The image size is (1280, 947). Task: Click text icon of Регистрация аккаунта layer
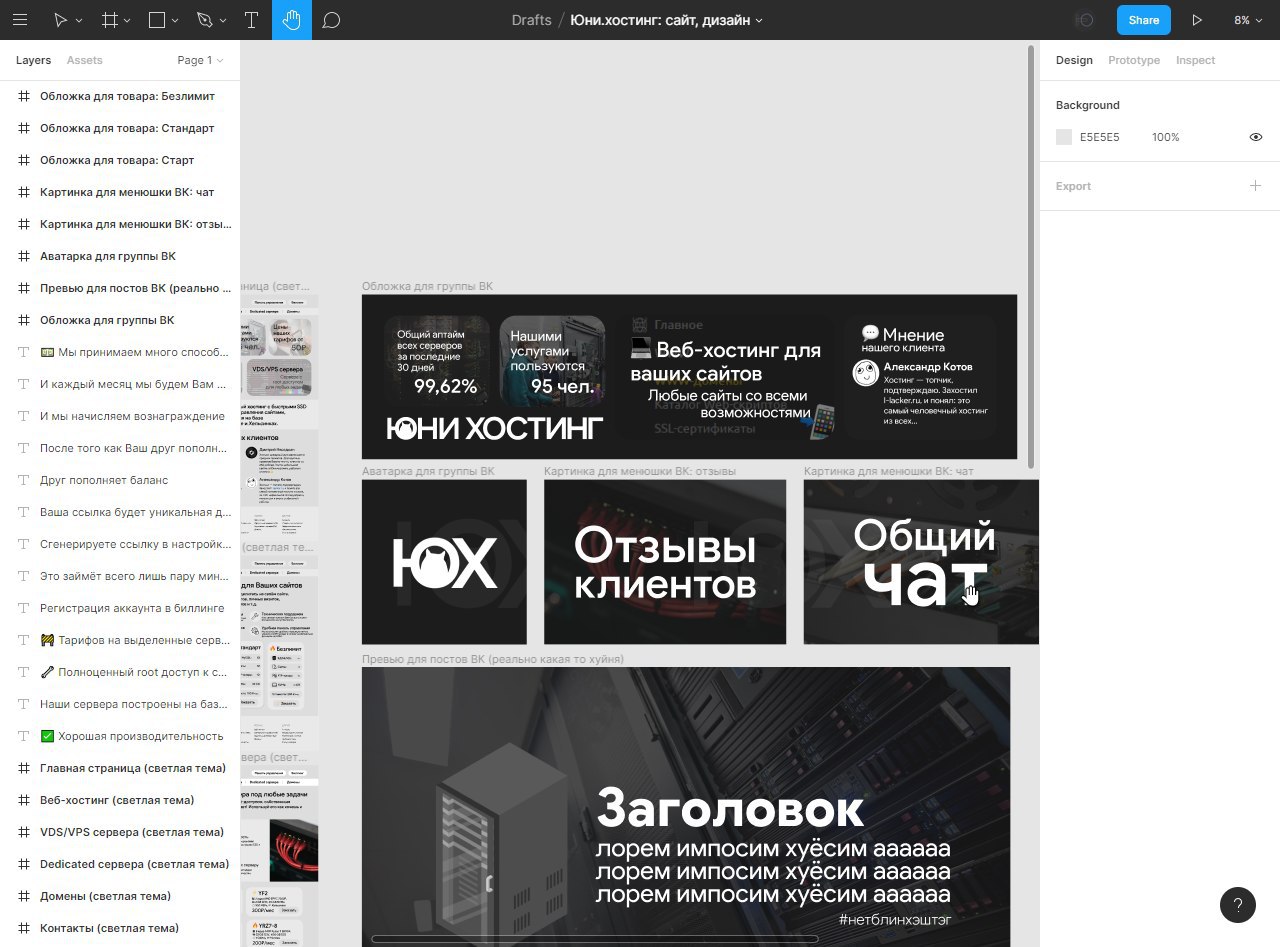(x=24, y=608)
